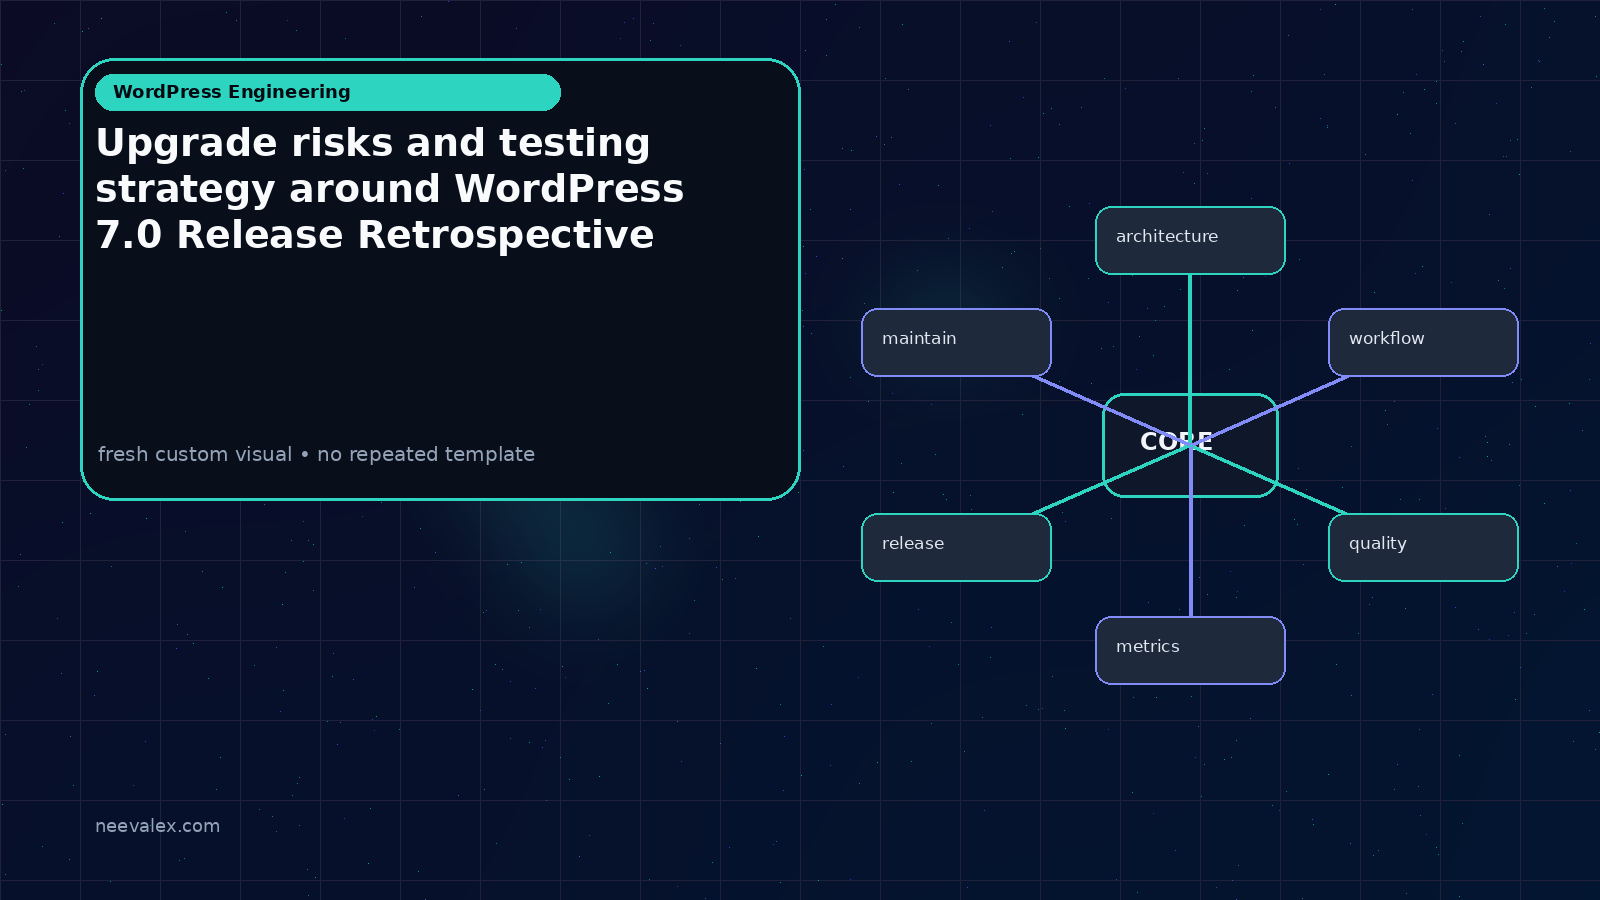Select the metrics node
Viewport: 1600px width, 900px height.
point(1190,650)
